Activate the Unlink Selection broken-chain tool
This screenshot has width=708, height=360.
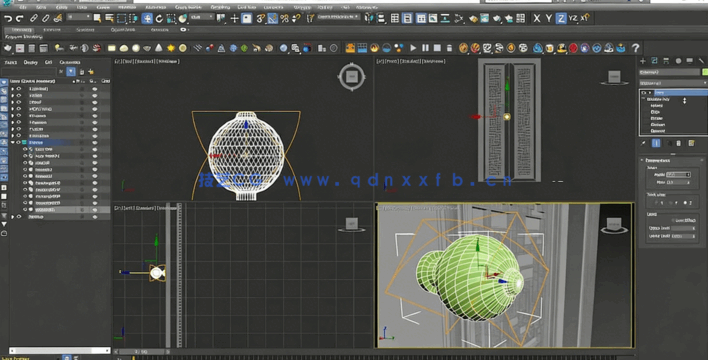46,19
